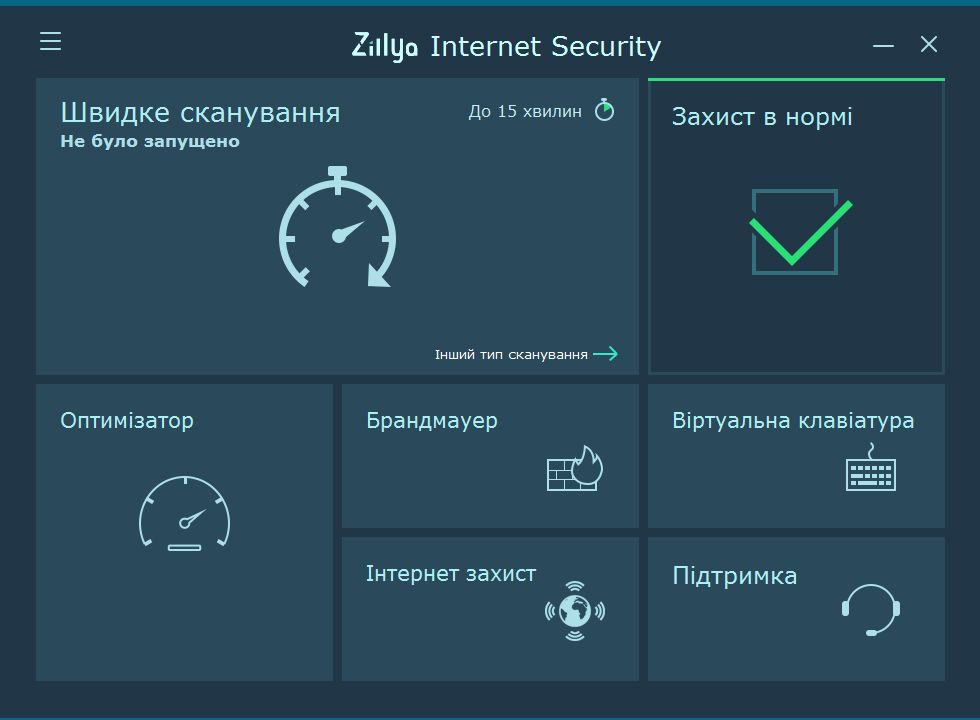Open the Віртуальна клавіатура tile

(x=796, y=456)
